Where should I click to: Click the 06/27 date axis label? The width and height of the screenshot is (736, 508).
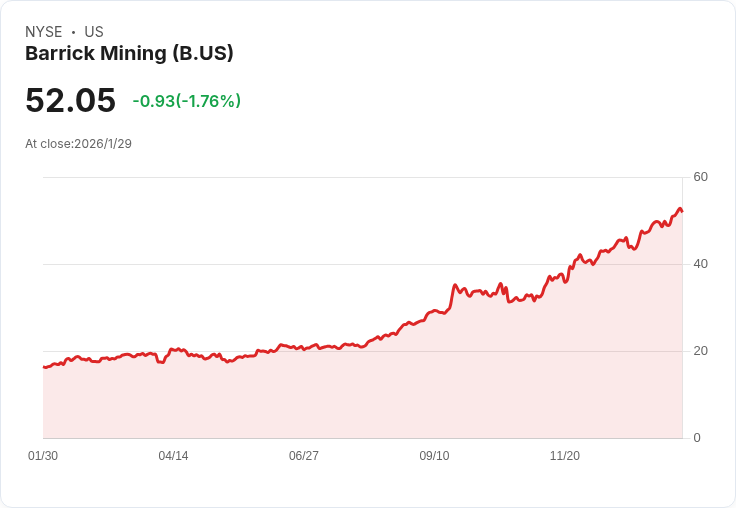pos(304,456)
